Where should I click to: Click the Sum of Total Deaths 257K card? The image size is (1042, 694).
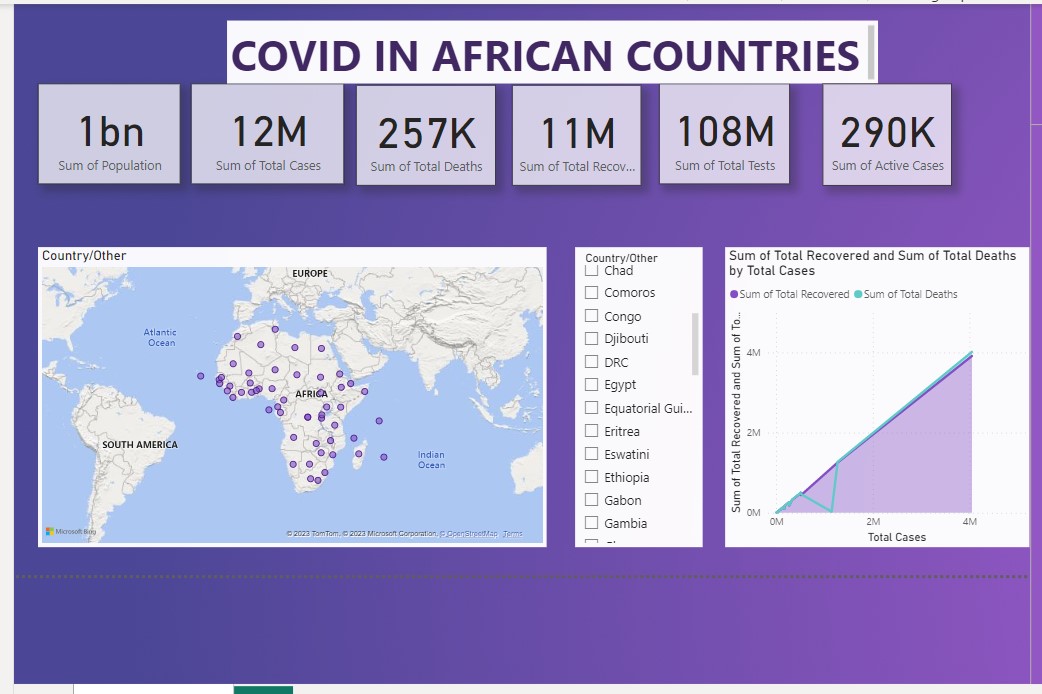[x=425, y=135]
